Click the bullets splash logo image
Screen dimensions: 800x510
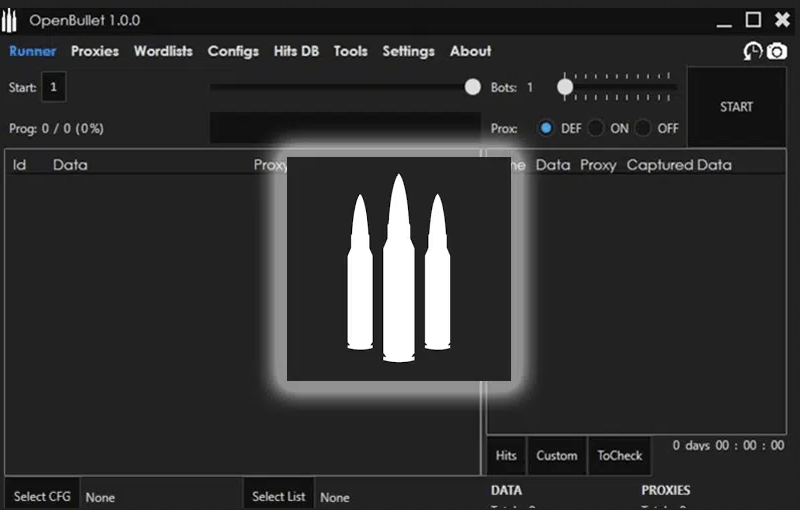click(x=399, y=269)
